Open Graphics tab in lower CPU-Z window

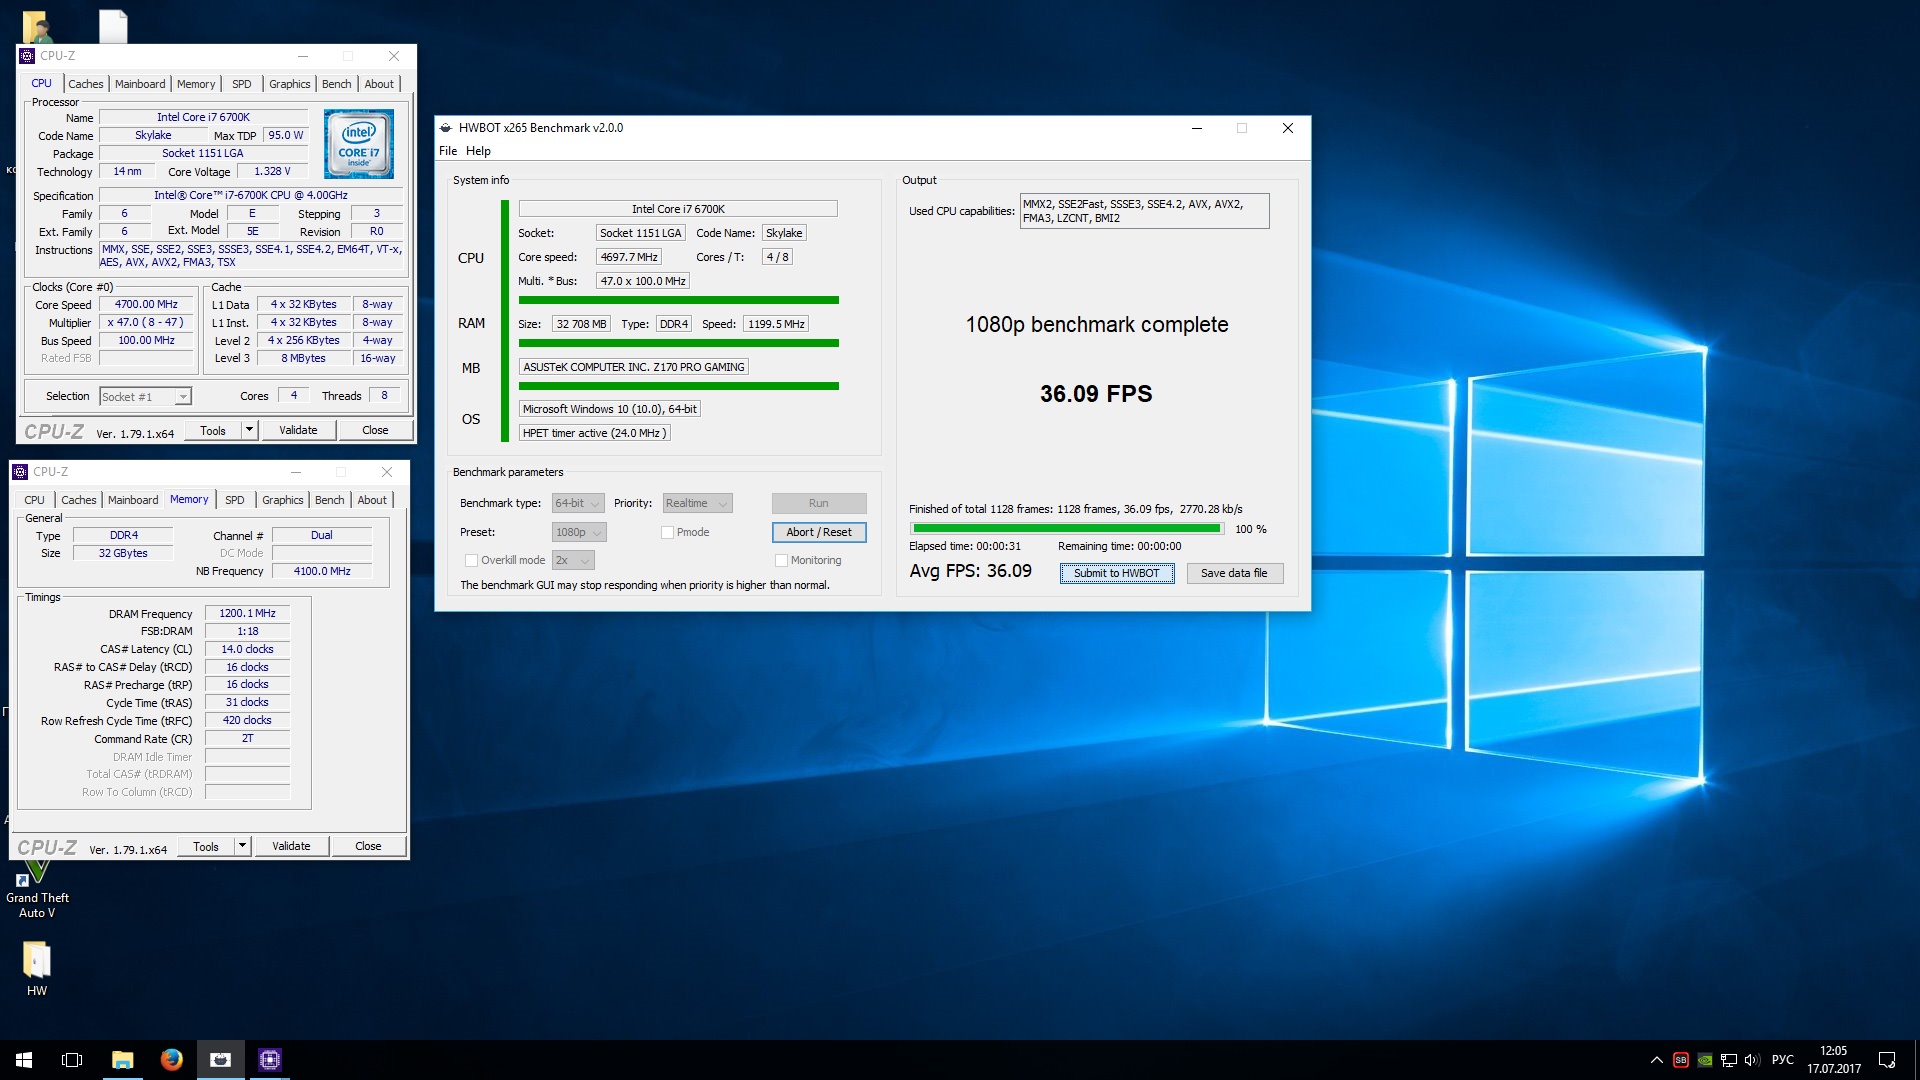pos(283,500)
